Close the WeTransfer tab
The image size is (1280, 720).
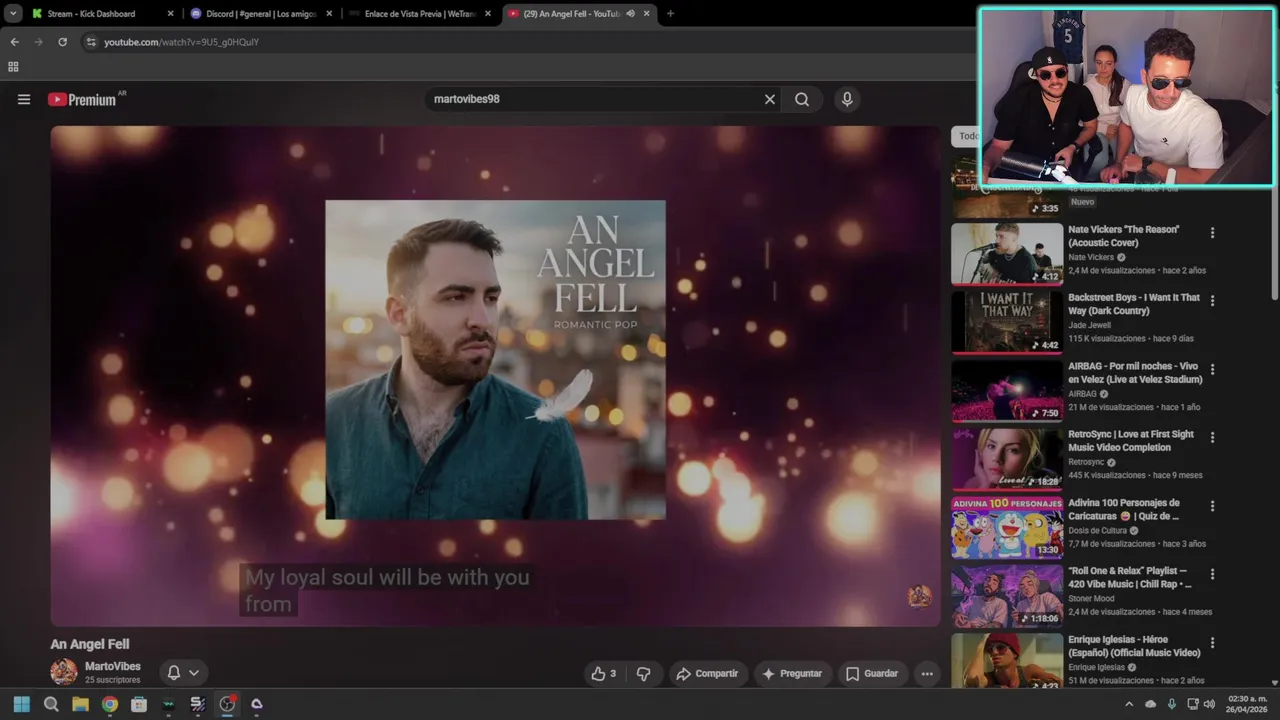click(x=488, y=14)
